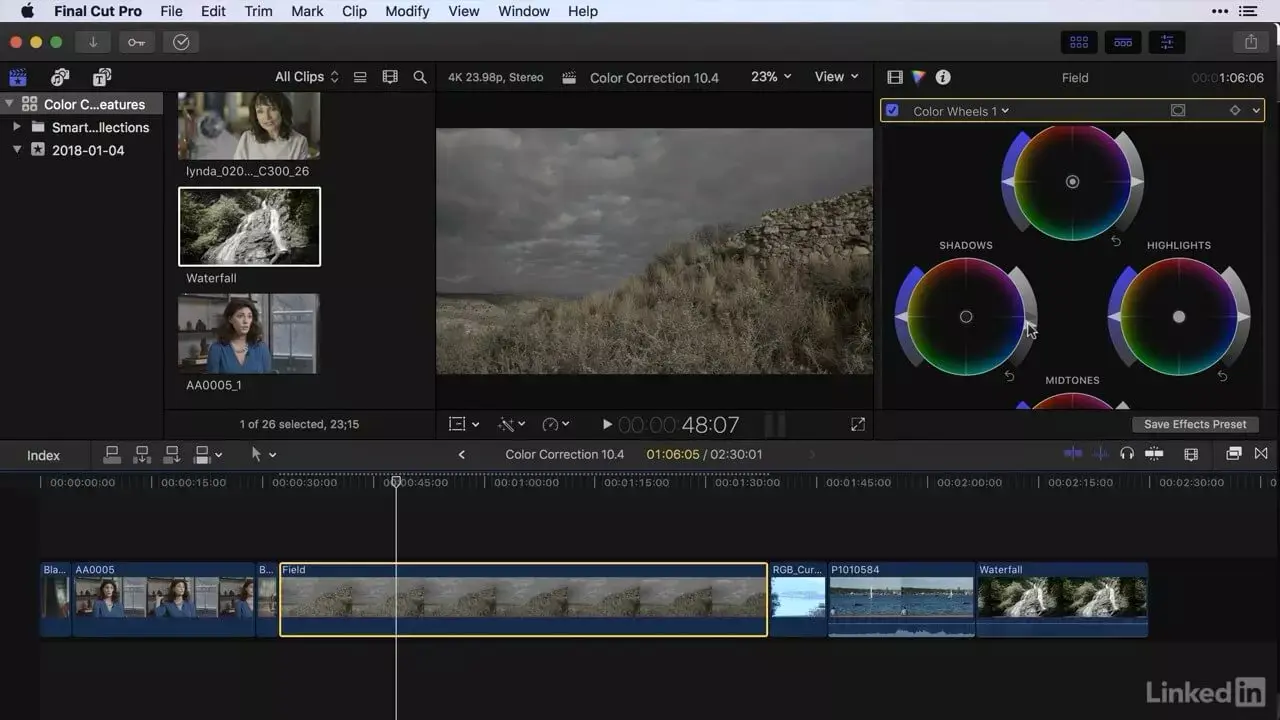The width and height of the screenshot is (1280, 720).
Task: Open the Video inspector filmstrip icon
Action: click(x=895, y=77)
